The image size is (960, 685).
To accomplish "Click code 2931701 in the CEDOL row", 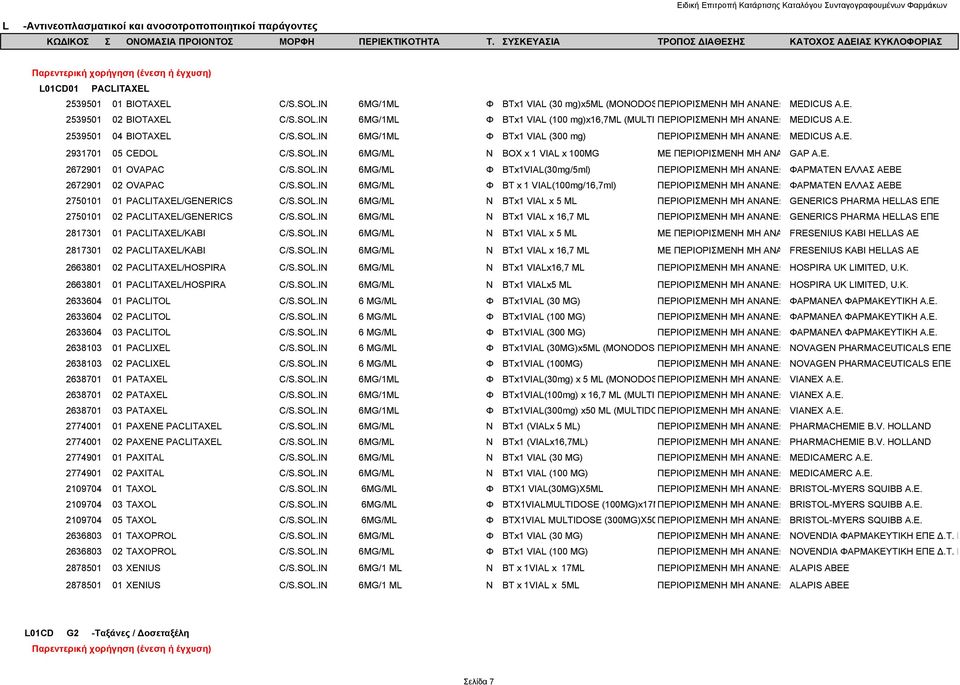I will (x=83, y=154).
